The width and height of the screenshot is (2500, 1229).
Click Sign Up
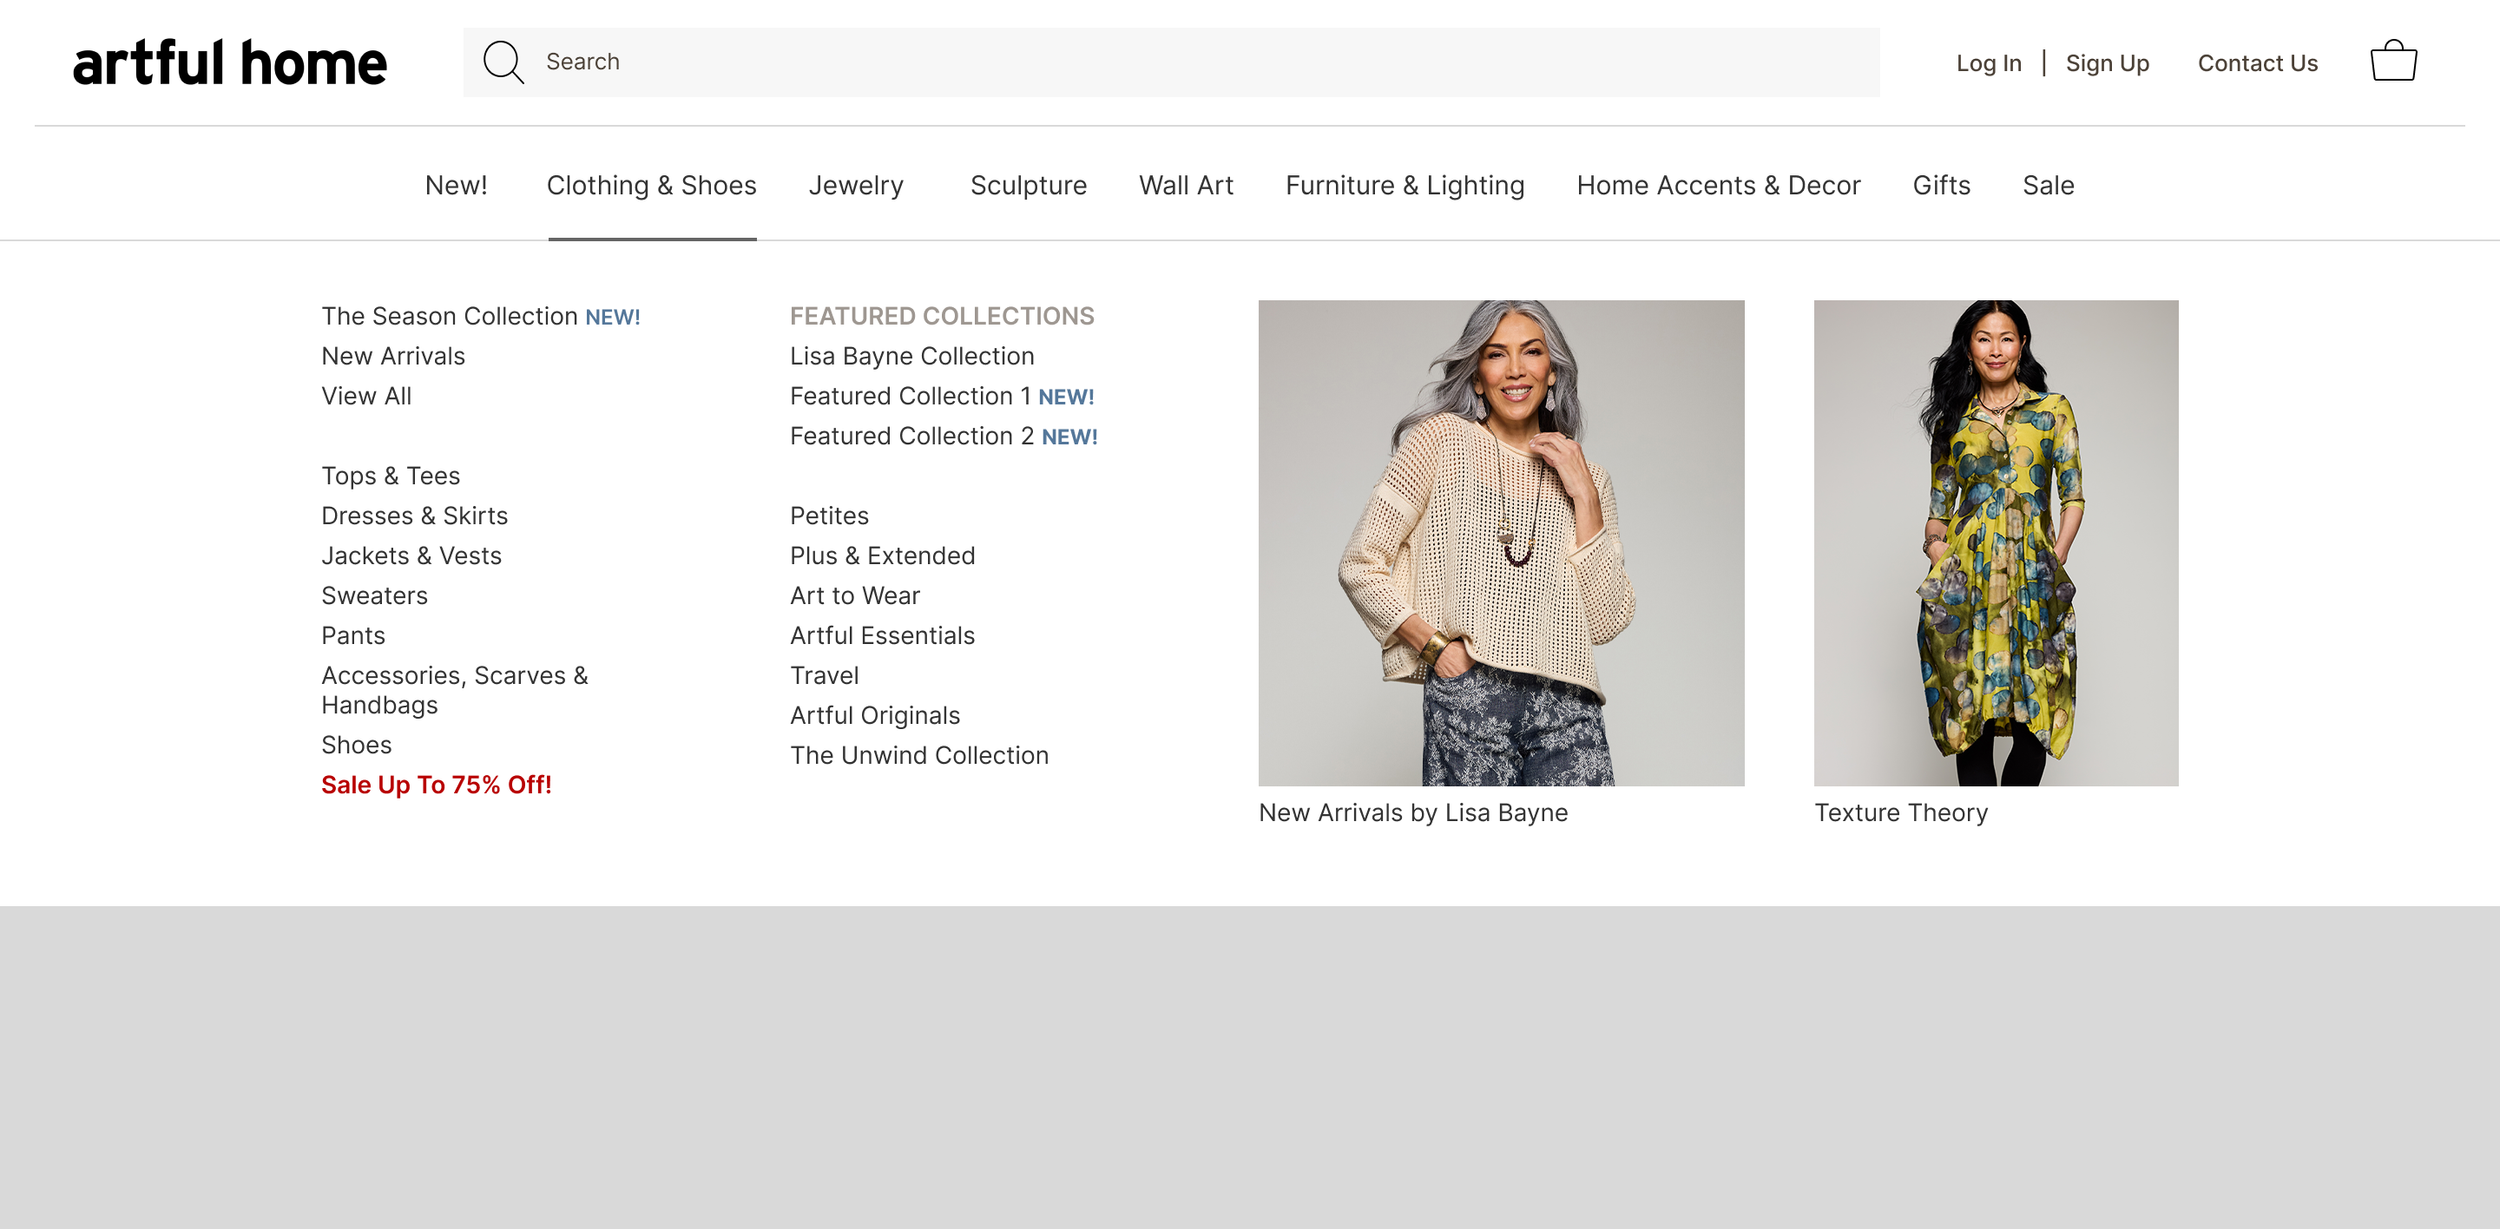pyautogui.click(x=2107, y=62)
